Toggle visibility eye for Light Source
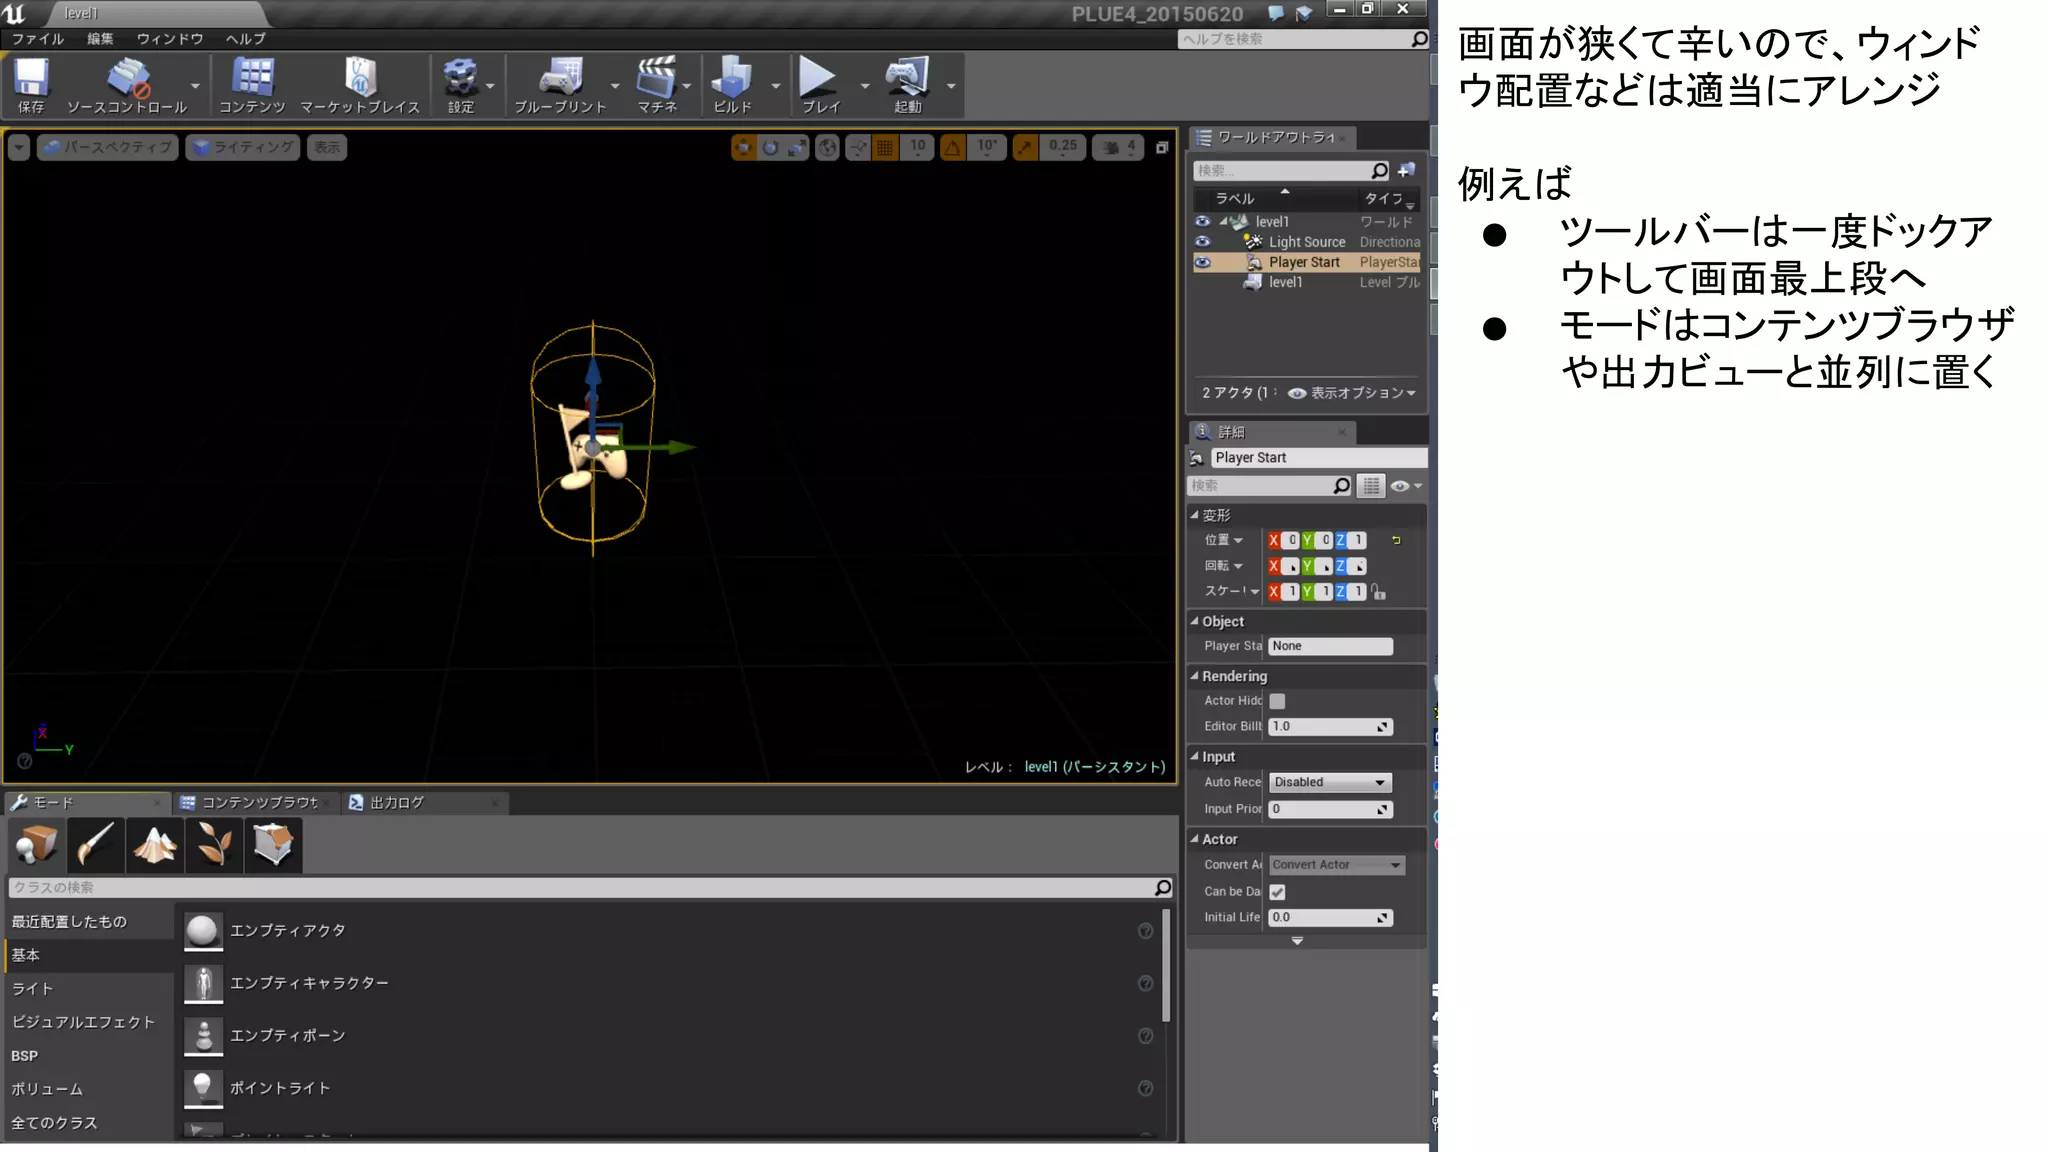The image size is (2048, 1152). (x=1203, y=242)
